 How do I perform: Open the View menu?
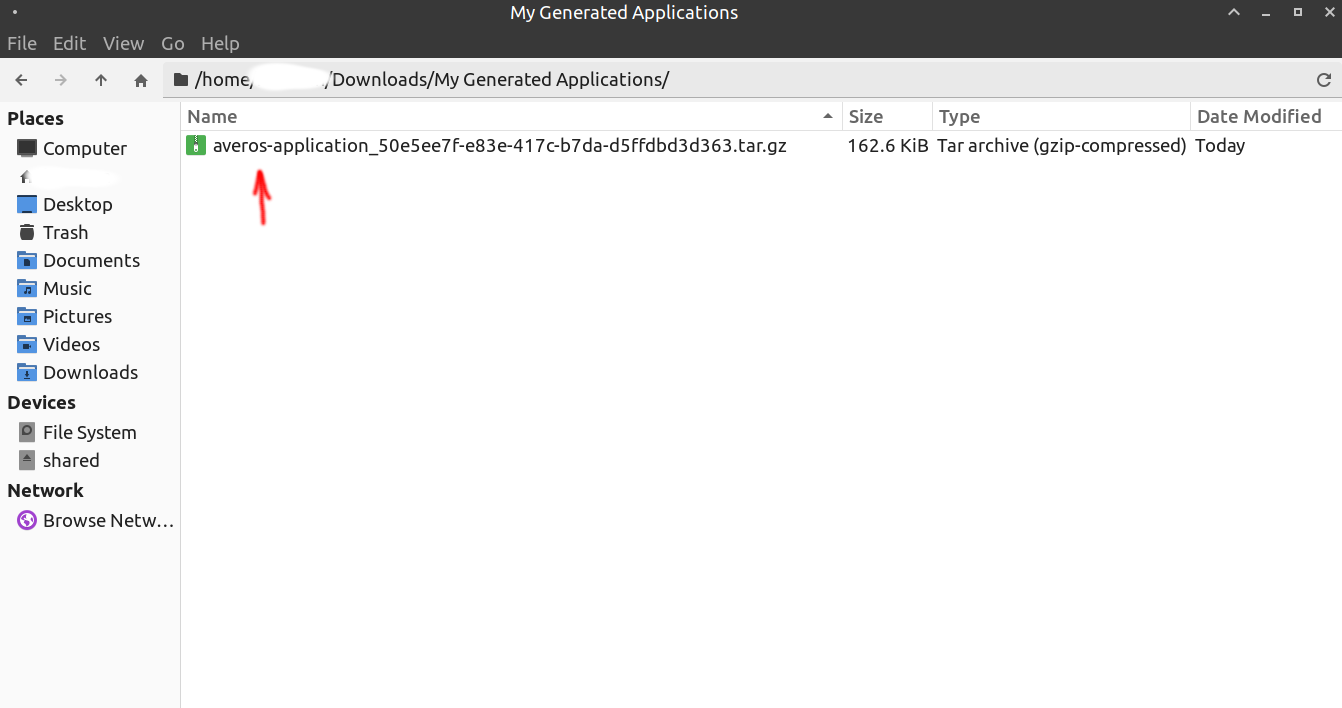(x=123, y=43)
